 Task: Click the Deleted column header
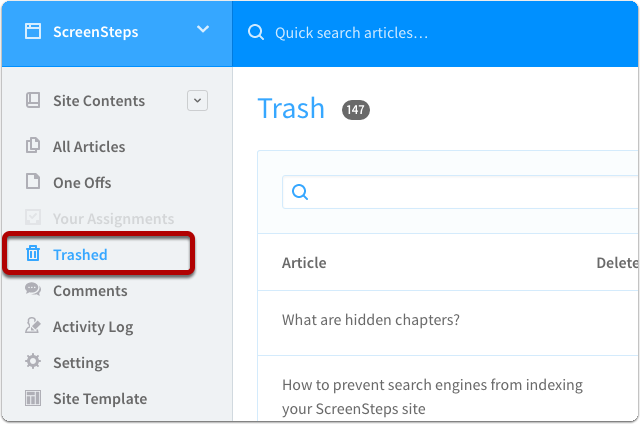tap(617, 263)
